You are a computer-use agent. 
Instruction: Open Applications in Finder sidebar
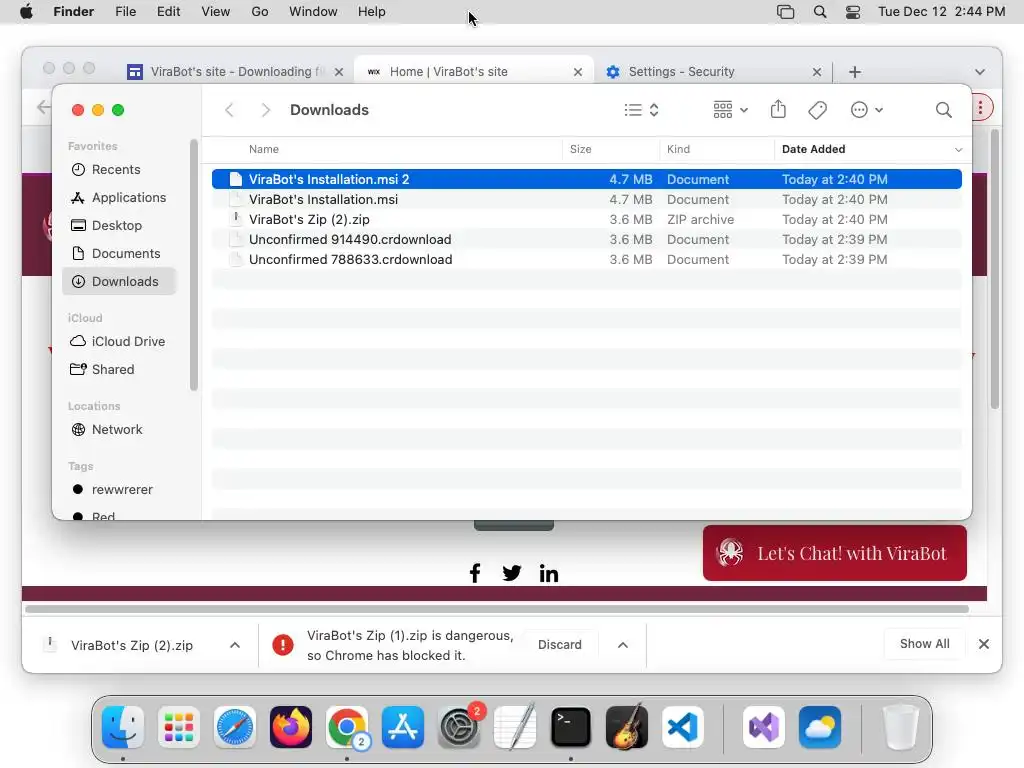119,197
